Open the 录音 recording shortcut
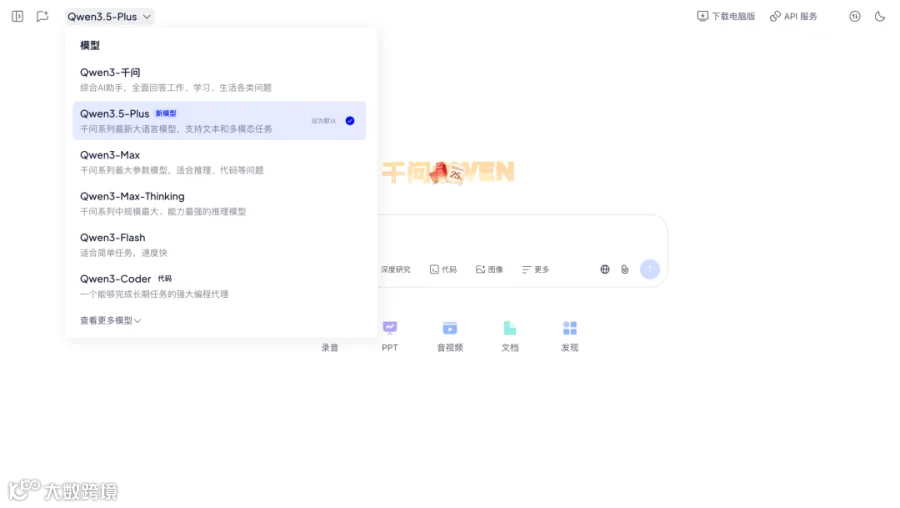This screenshot has height=508, width=900. point(330,347)
